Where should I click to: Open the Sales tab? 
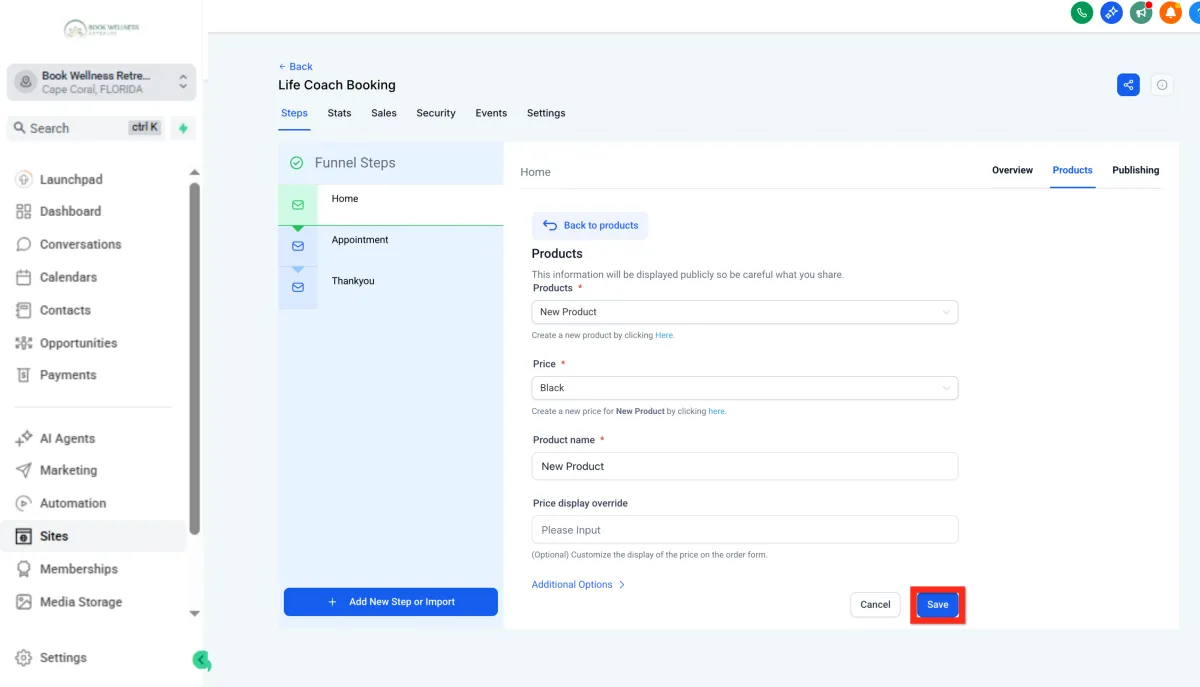384,113
